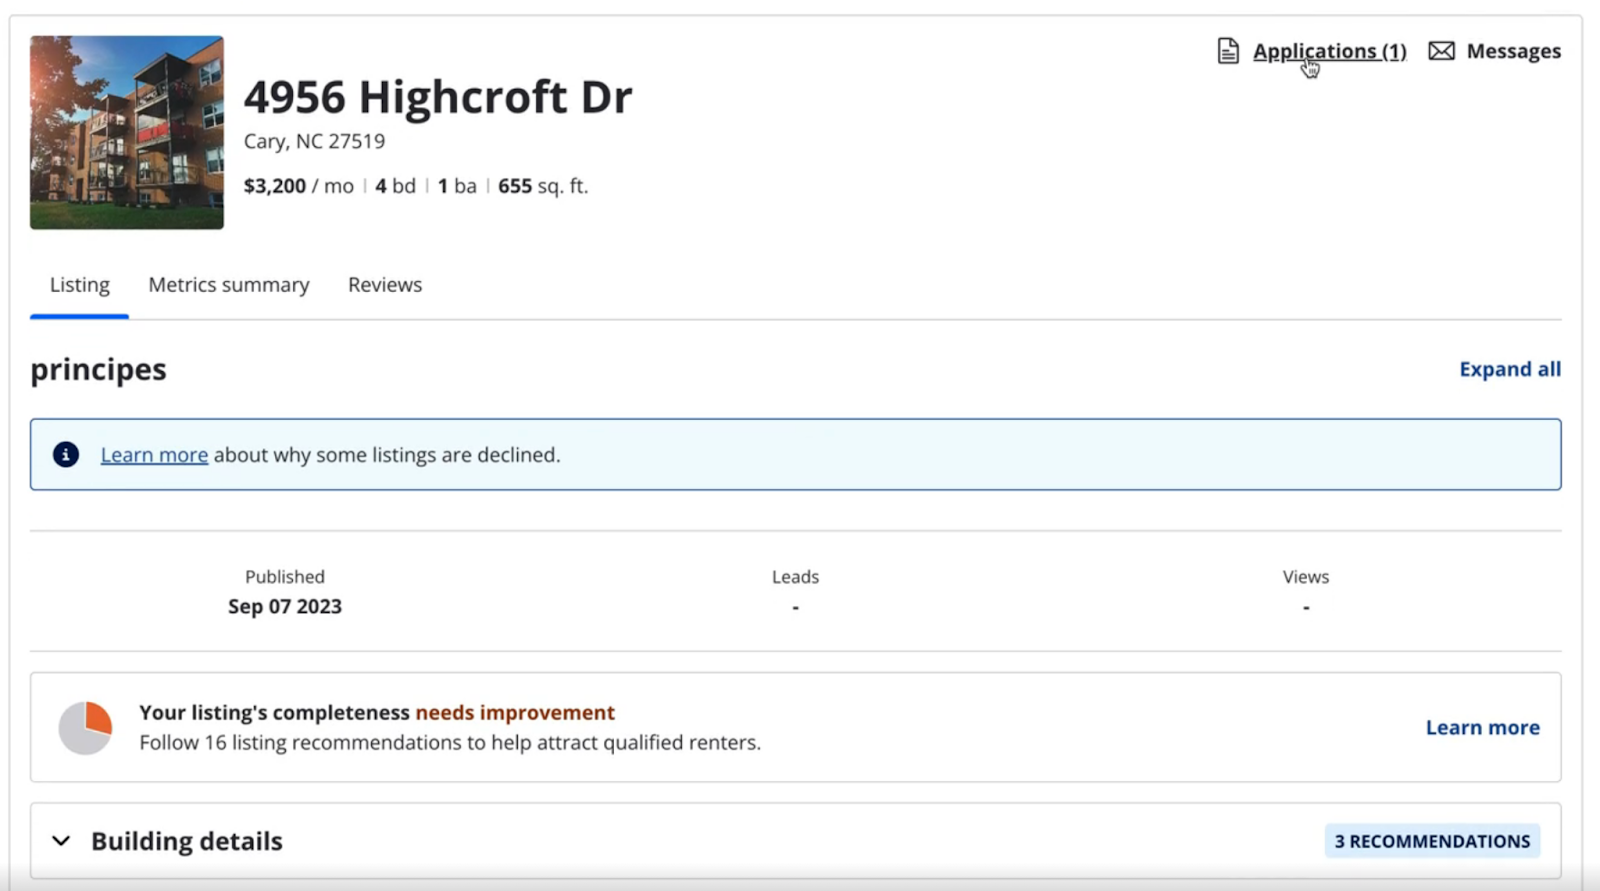Click the listing completeness pie chart icon
Image resolution: width=1600 pixels, height=891 pixels.
(85, 728)
